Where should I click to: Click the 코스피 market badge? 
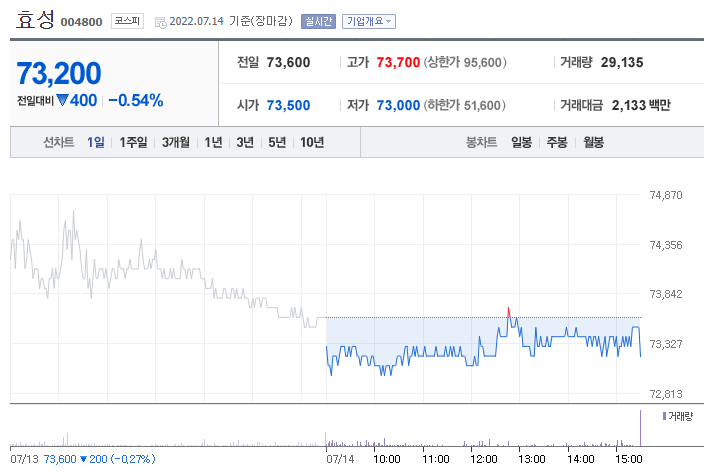[128, 21]
